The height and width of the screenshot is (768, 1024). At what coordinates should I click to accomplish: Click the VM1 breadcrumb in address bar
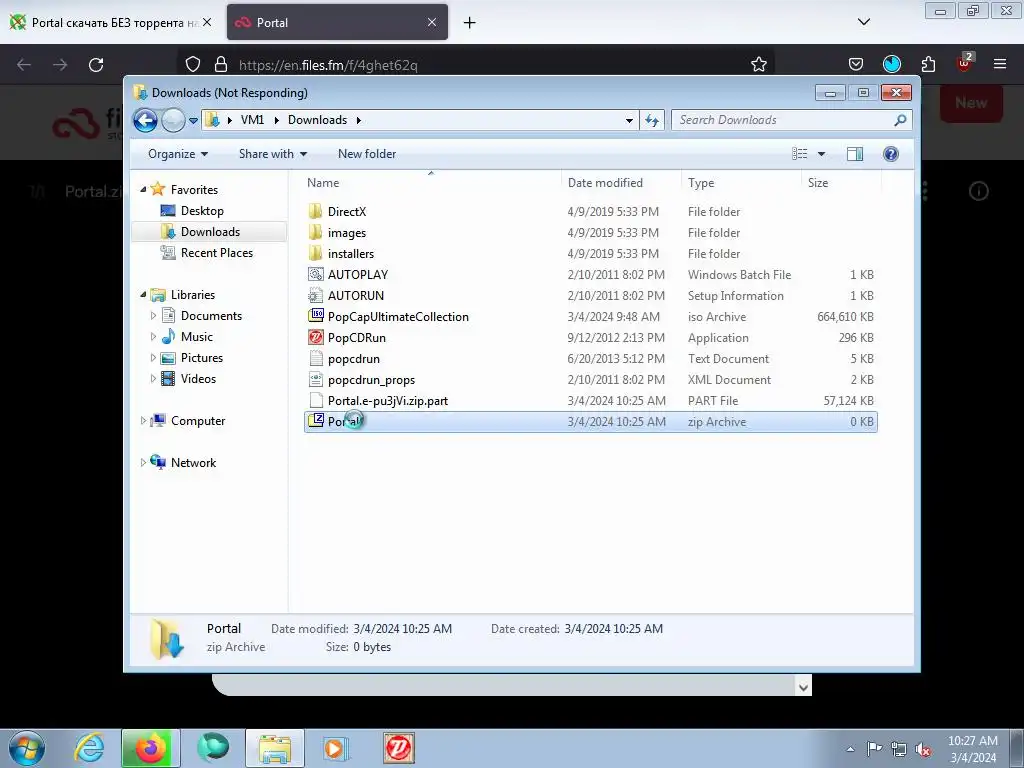[x=252, y=120]
